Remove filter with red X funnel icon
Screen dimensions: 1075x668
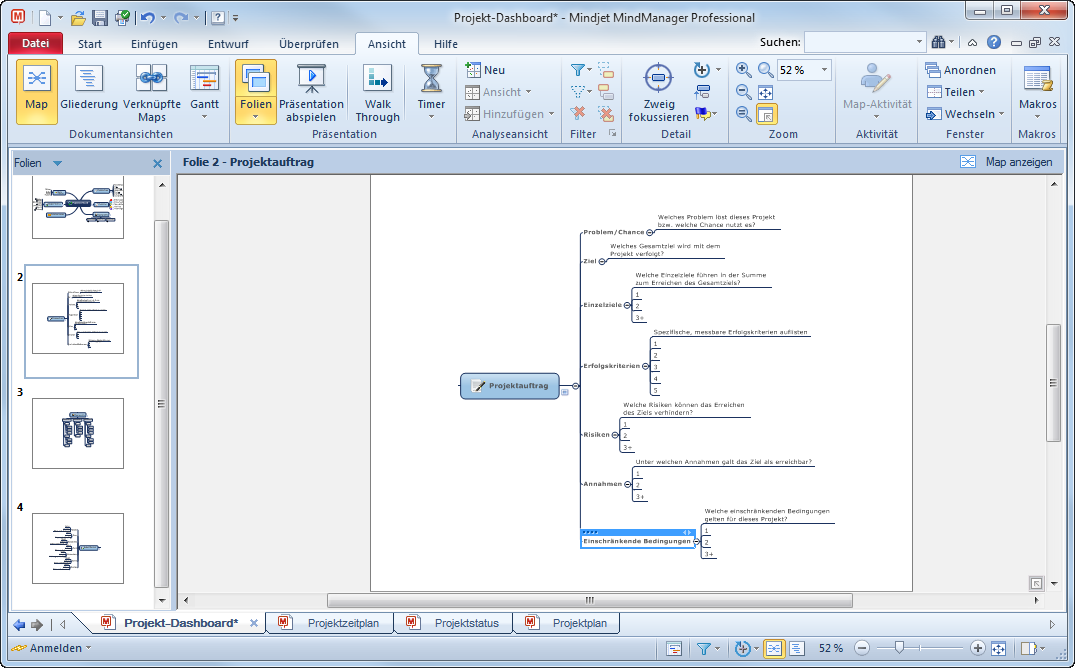[578, 113]
